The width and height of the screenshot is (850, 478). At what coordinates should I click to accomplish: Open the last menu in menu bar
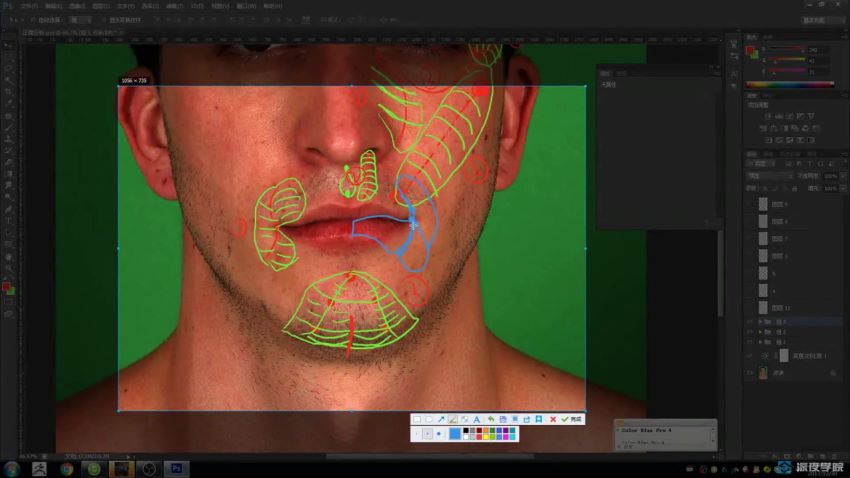273,6
